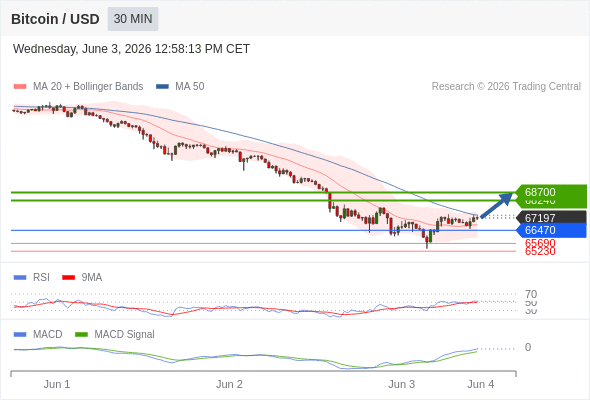Click the blue upward trend arrow
The width and height of the screenshot is (590, 400).
497,205
